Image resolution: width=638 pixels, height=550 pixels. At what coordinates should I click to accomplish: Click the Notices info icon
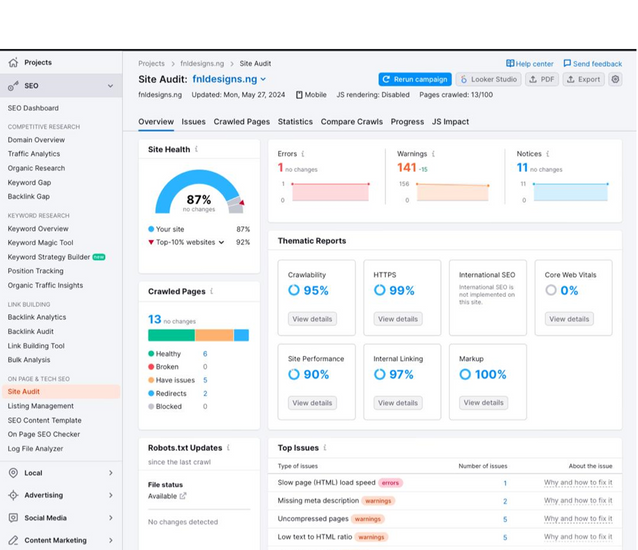point(548,154)
